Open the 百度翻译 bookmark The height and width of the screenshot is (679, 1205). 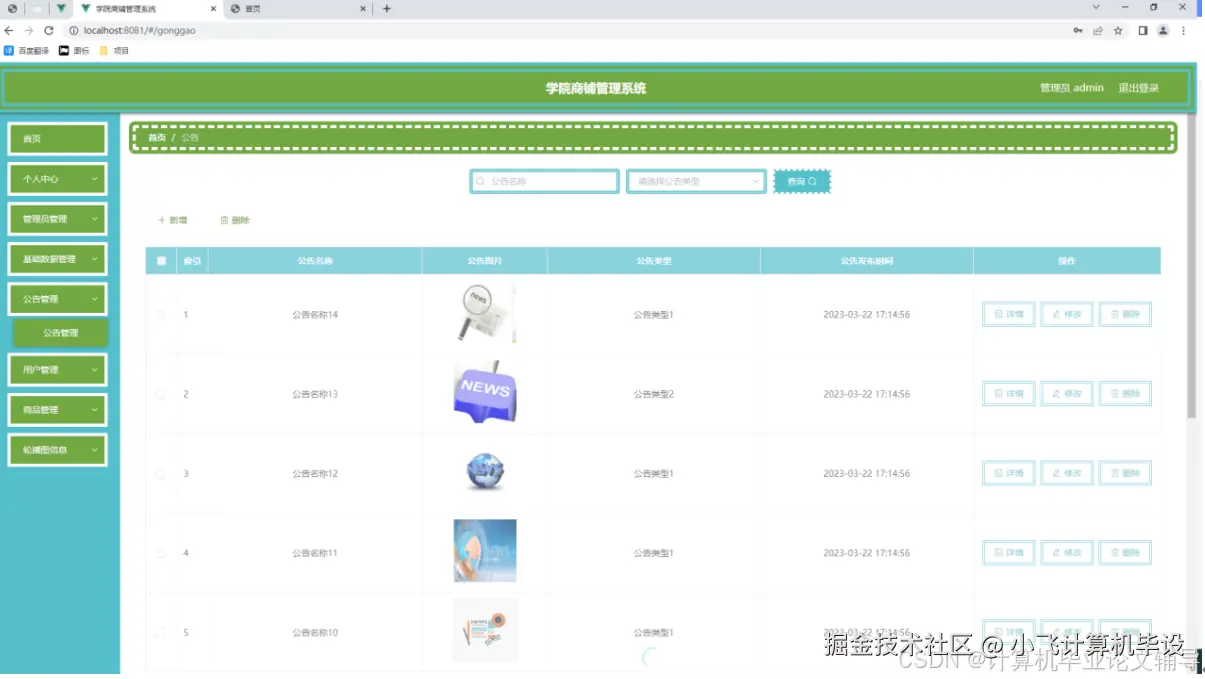pyautogui.click(x=26, y=51)
